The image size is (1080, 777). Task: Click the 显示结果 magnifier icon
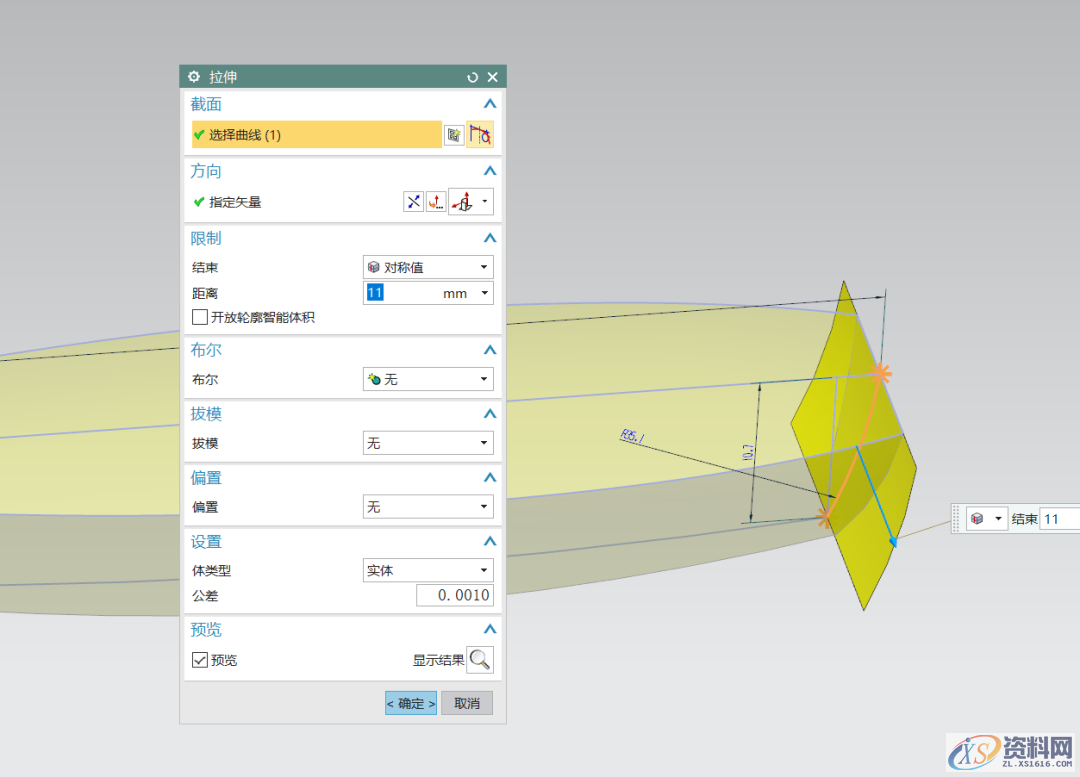(x=480, y=660)
